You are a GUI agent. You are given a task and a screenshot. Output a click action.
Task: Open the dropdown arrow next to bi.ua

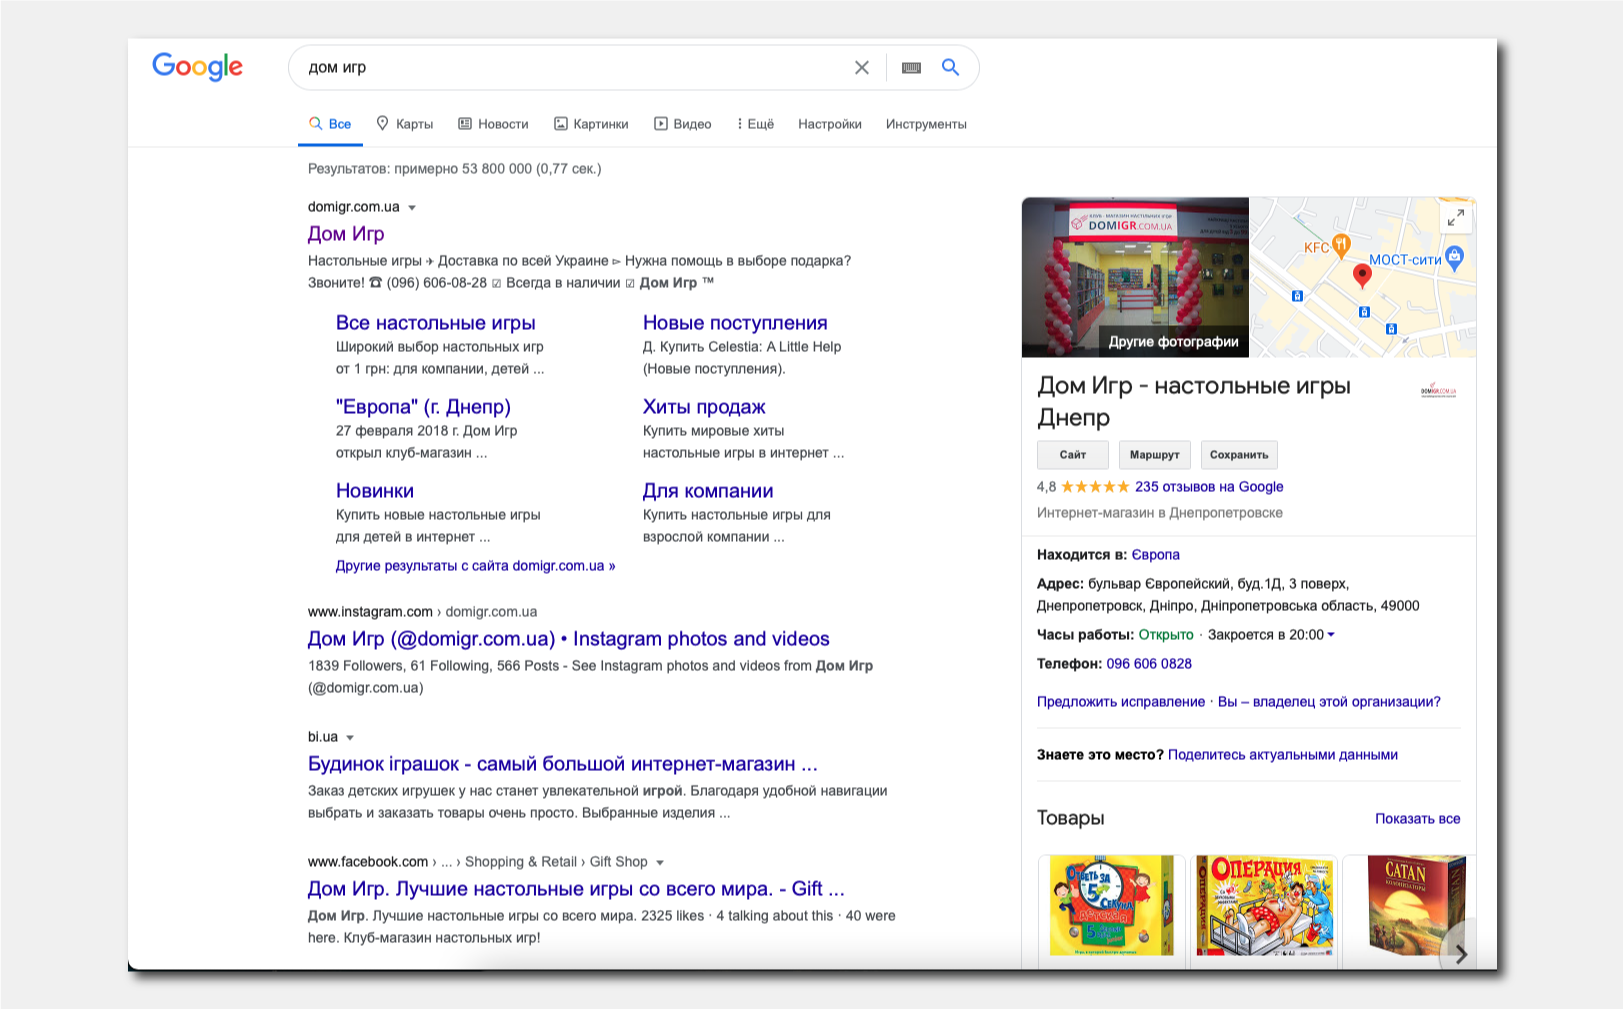[x=350, y=738]
